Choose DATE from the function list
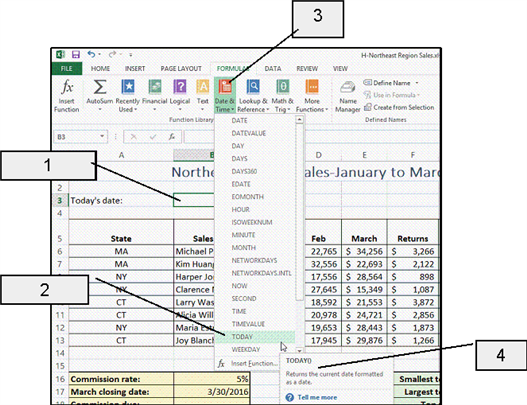This screenshot has height=405, width=527. tap(255, 120)
